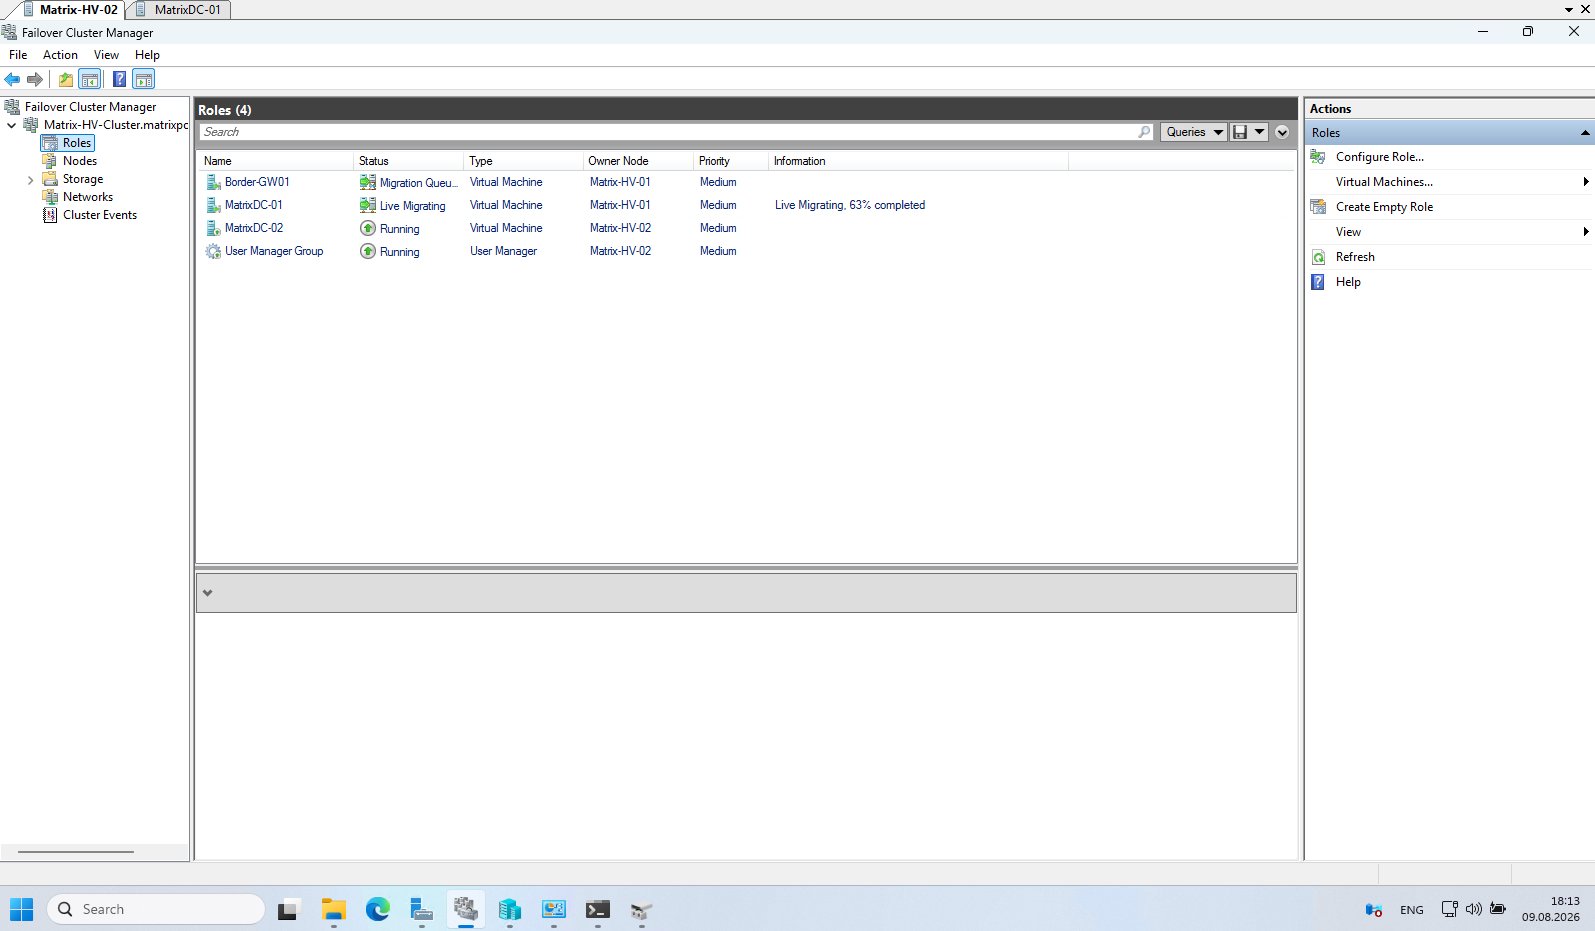
Task: Select the MatrixDC-02 virtual machine icon
Action: [x=213, y=228]
